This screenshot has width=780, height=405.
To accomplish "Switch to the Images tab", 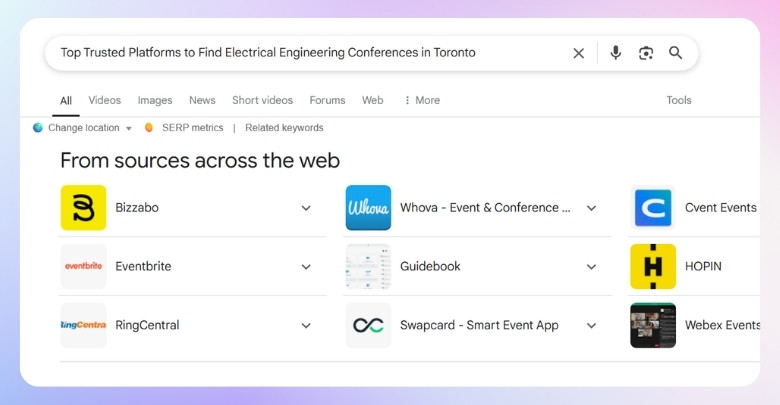I will tap(155, 100).
